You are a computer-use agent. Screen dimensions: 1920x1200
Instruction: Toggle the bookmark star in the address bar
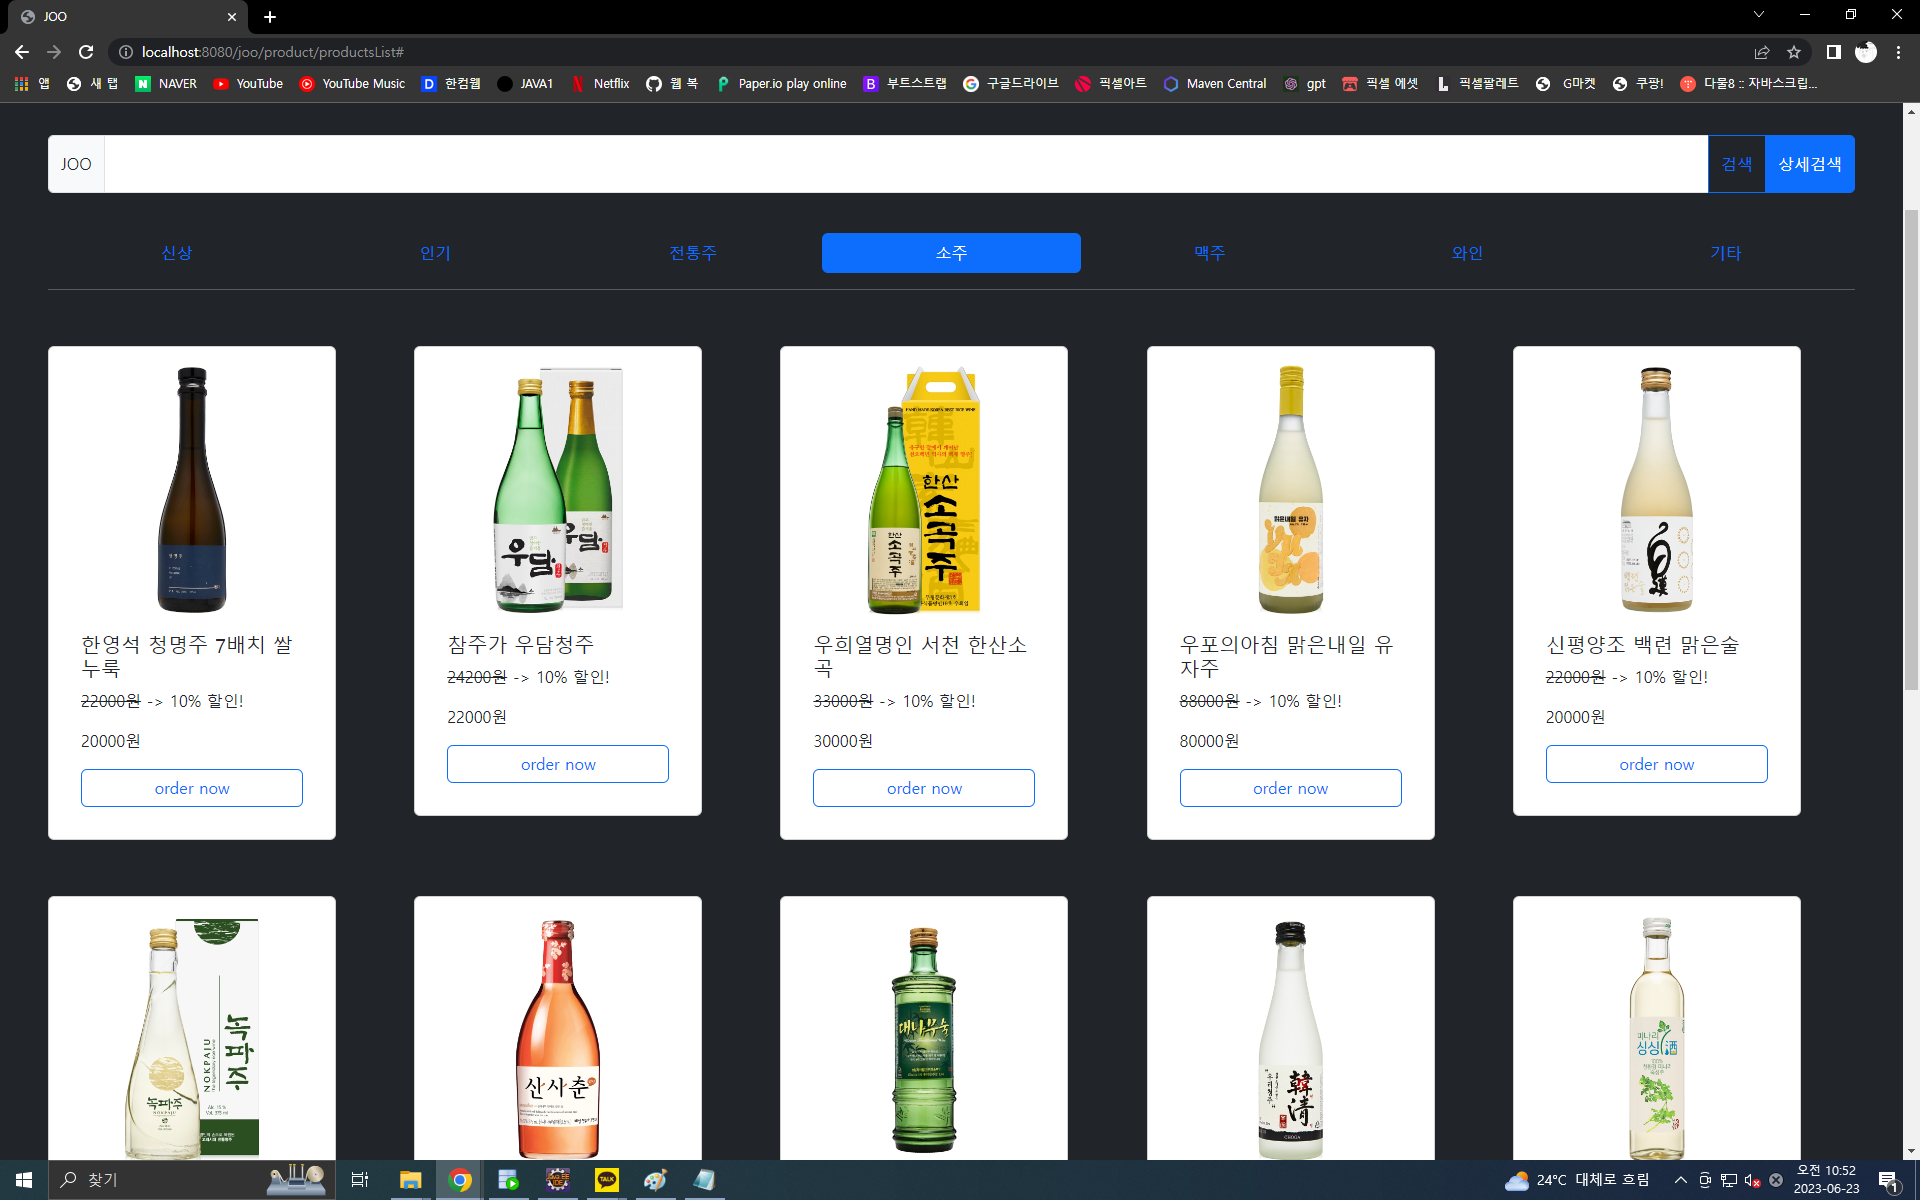[x=1793, y=52]
